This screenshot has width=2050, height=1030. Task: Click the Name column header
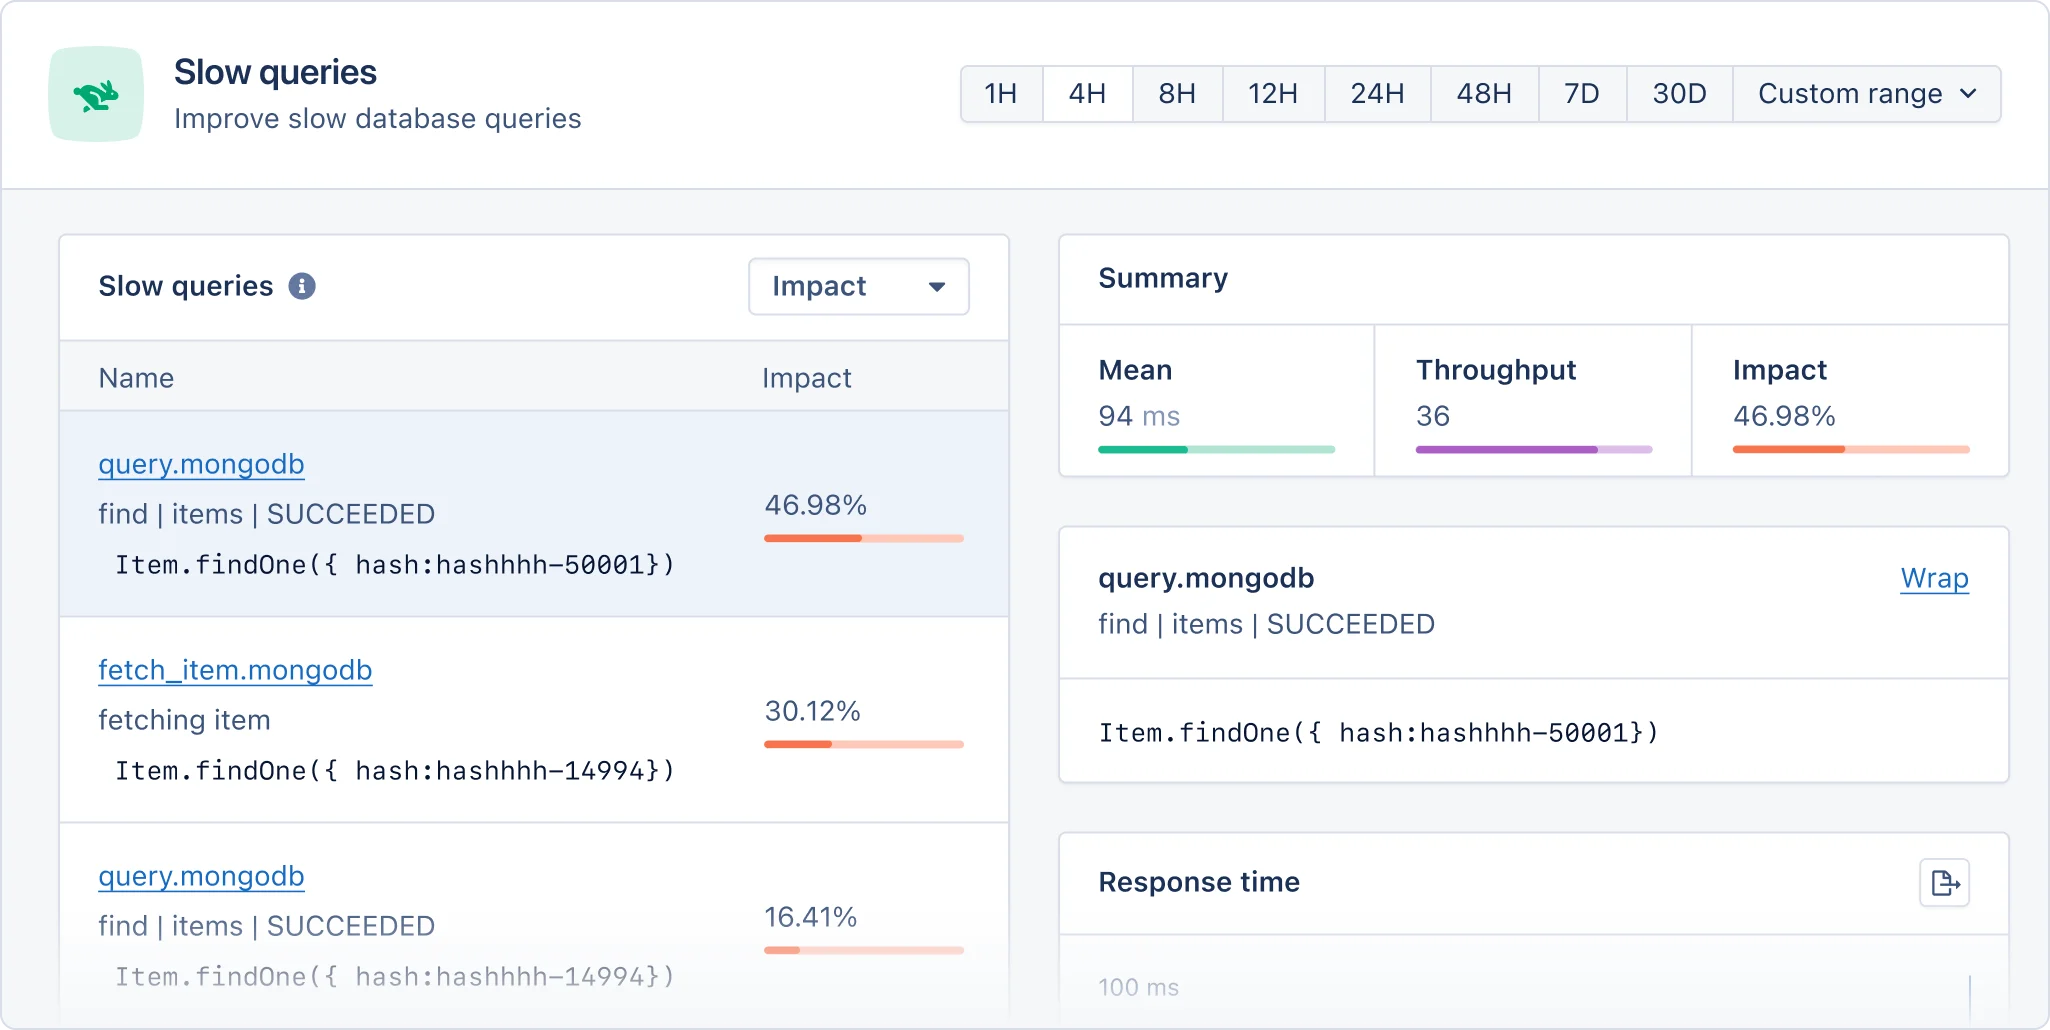tap(136, 378)
